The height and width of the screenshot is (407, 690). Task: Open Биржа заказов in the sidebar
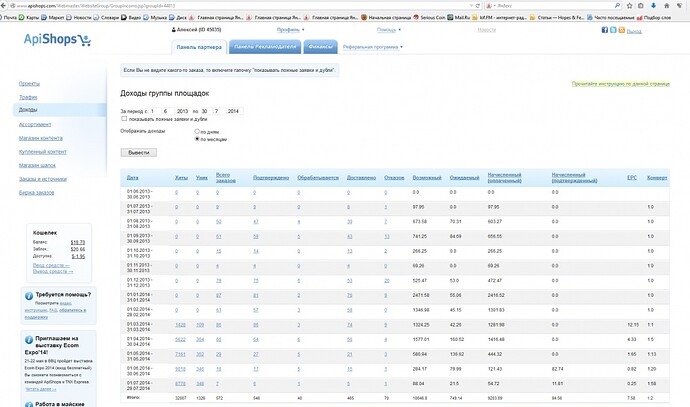coord(37,193)
